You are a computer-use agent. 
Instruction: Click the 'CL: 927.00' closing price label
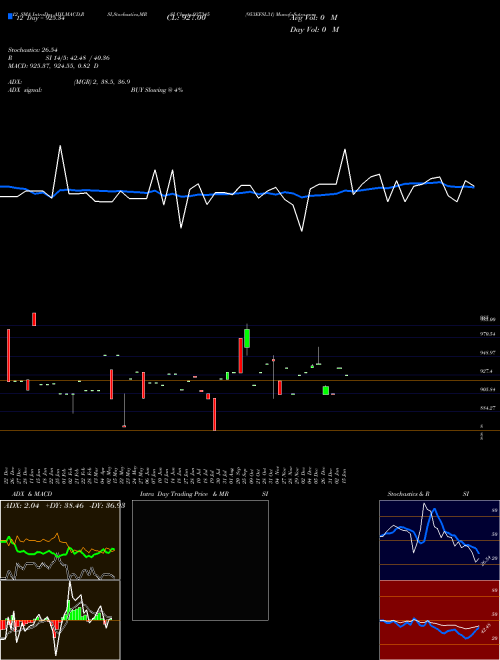click(x=186, y=18)
